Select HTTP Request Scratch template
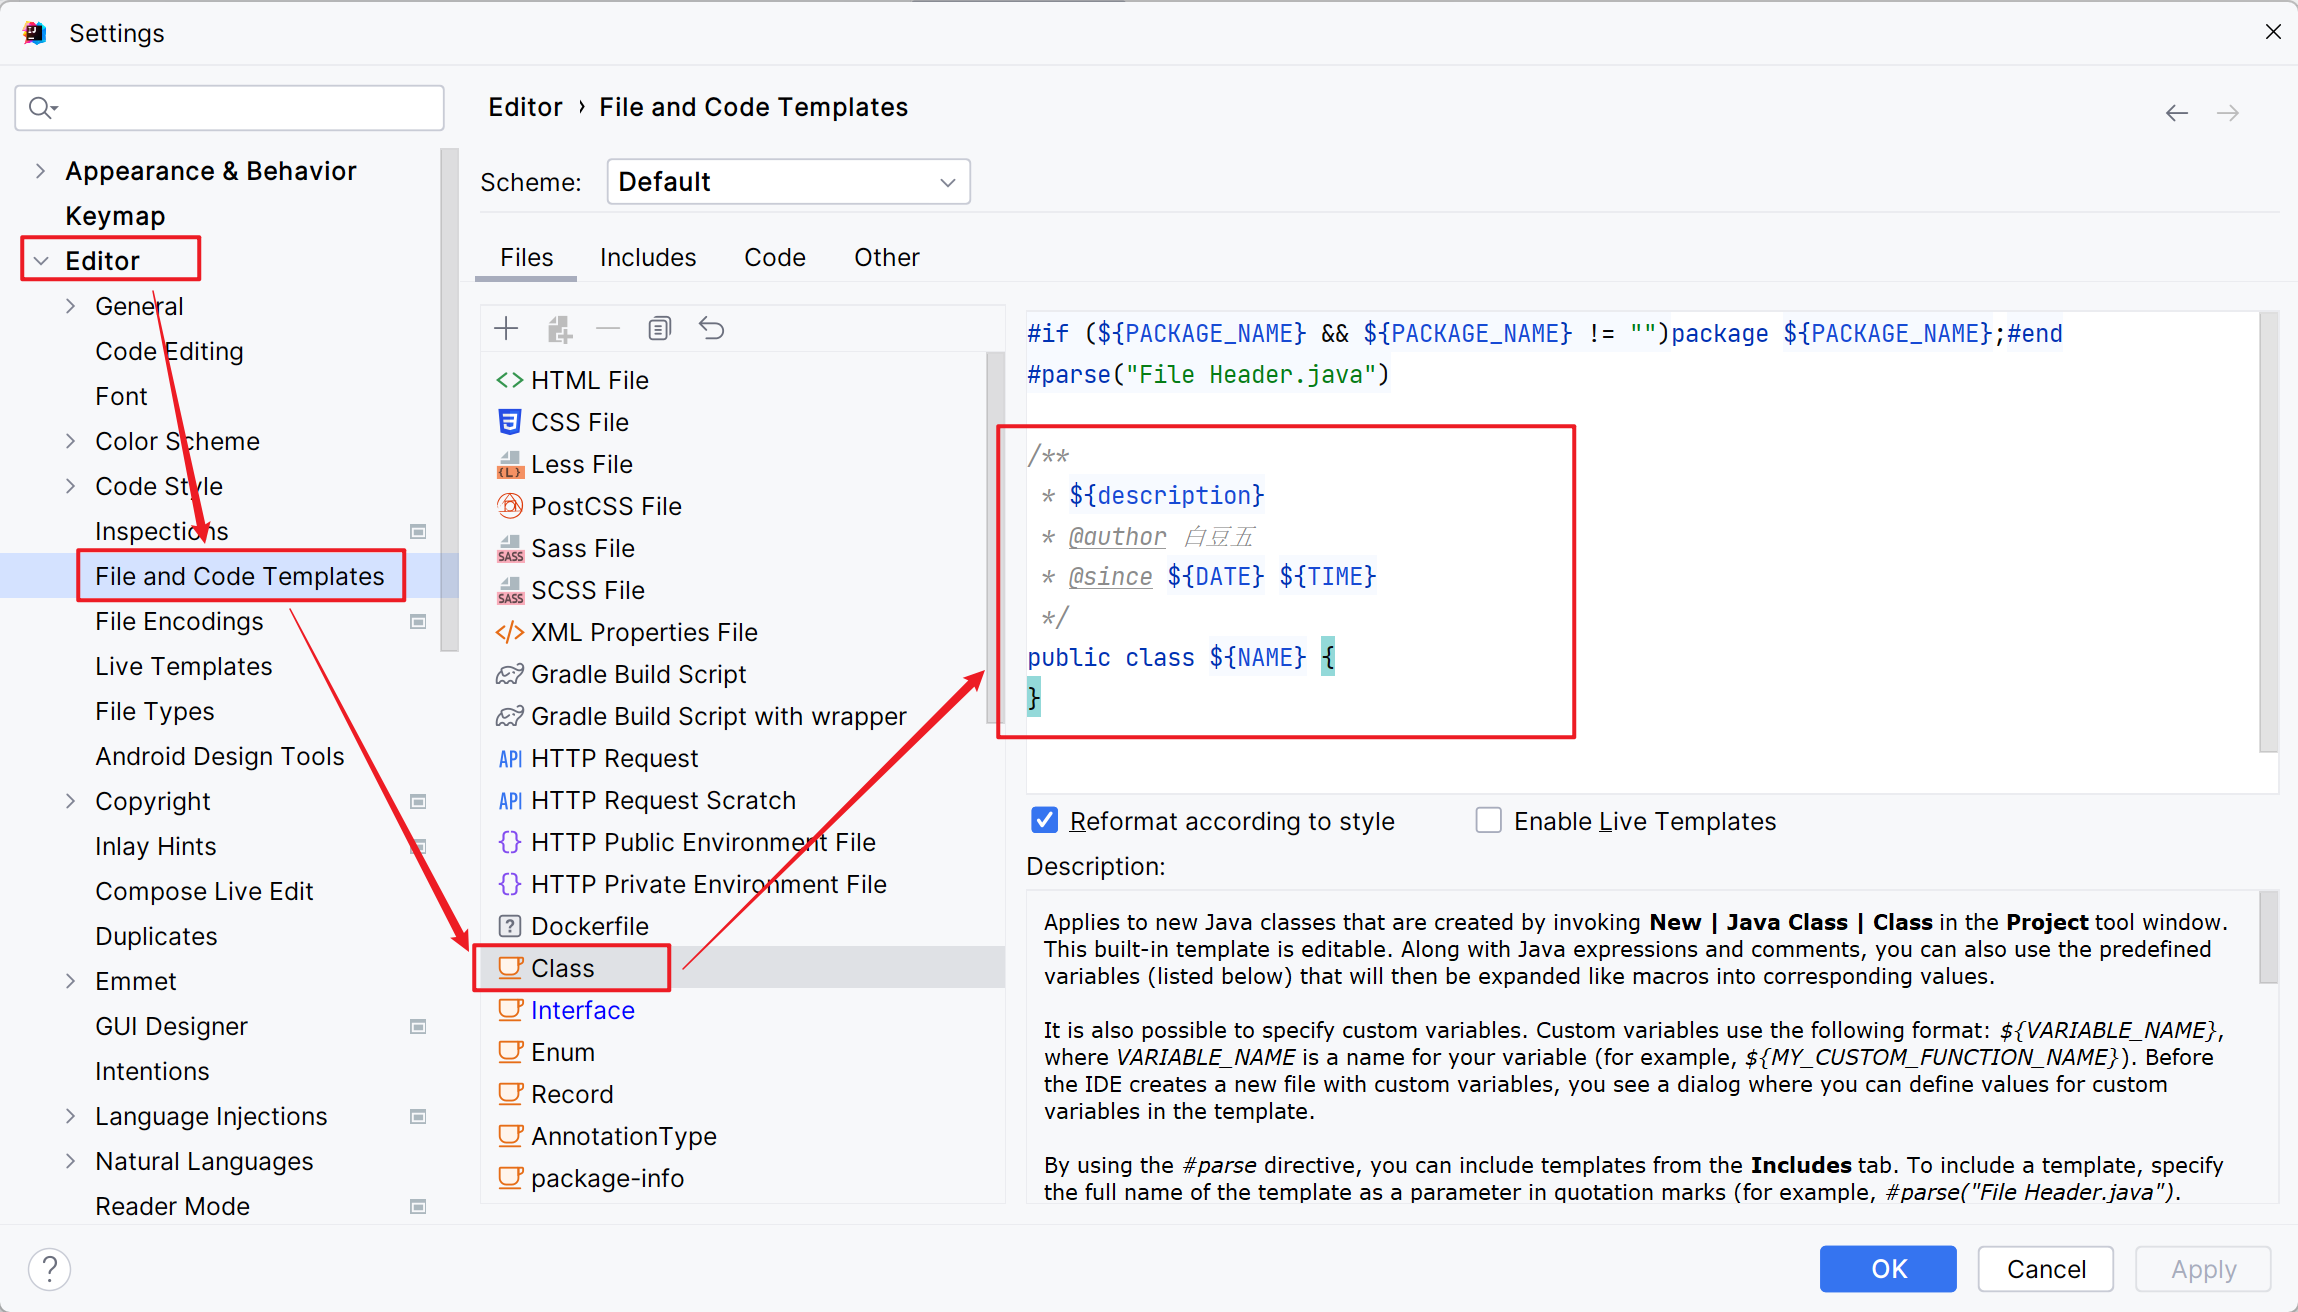 (664, 800)
